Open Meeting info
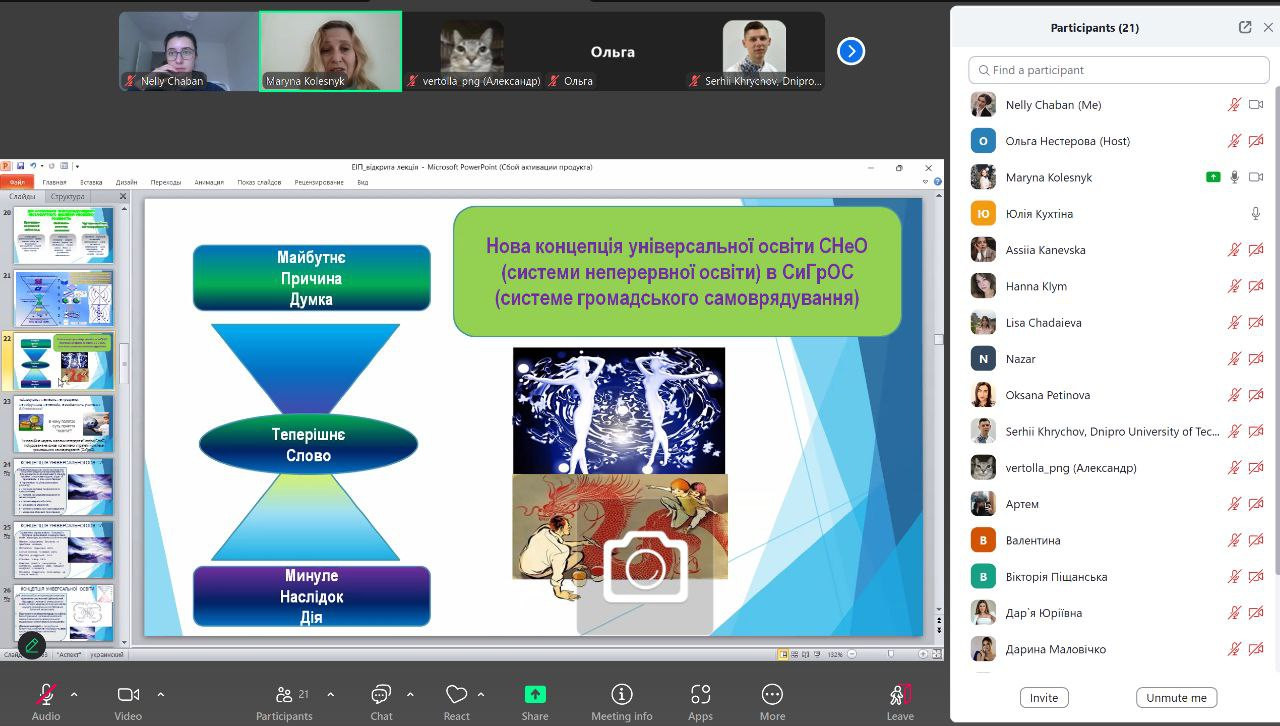Screen dimensions: 1280x726 (622, 695)
